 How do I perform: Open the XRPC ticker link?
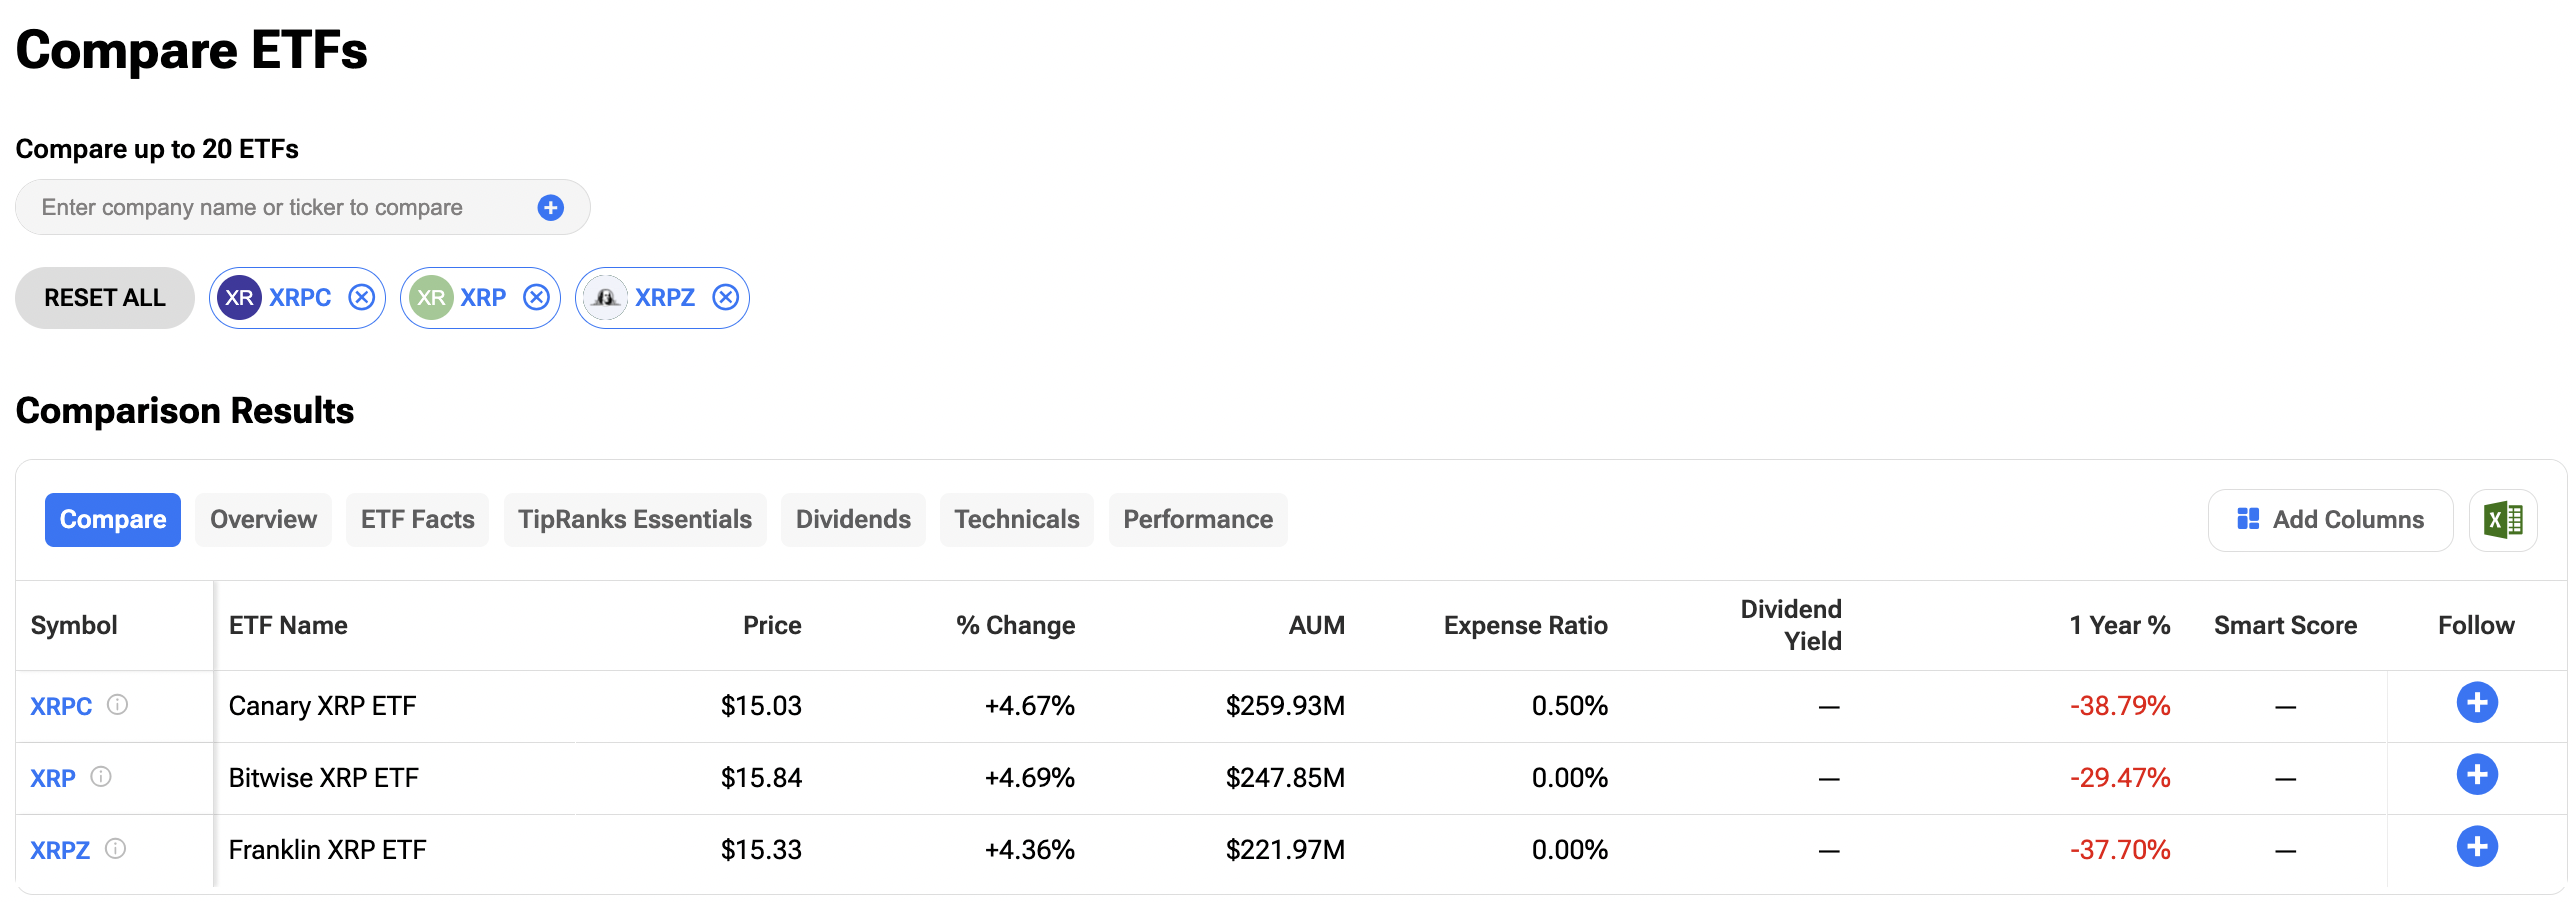pyautogui.click(x=59, y=705)
